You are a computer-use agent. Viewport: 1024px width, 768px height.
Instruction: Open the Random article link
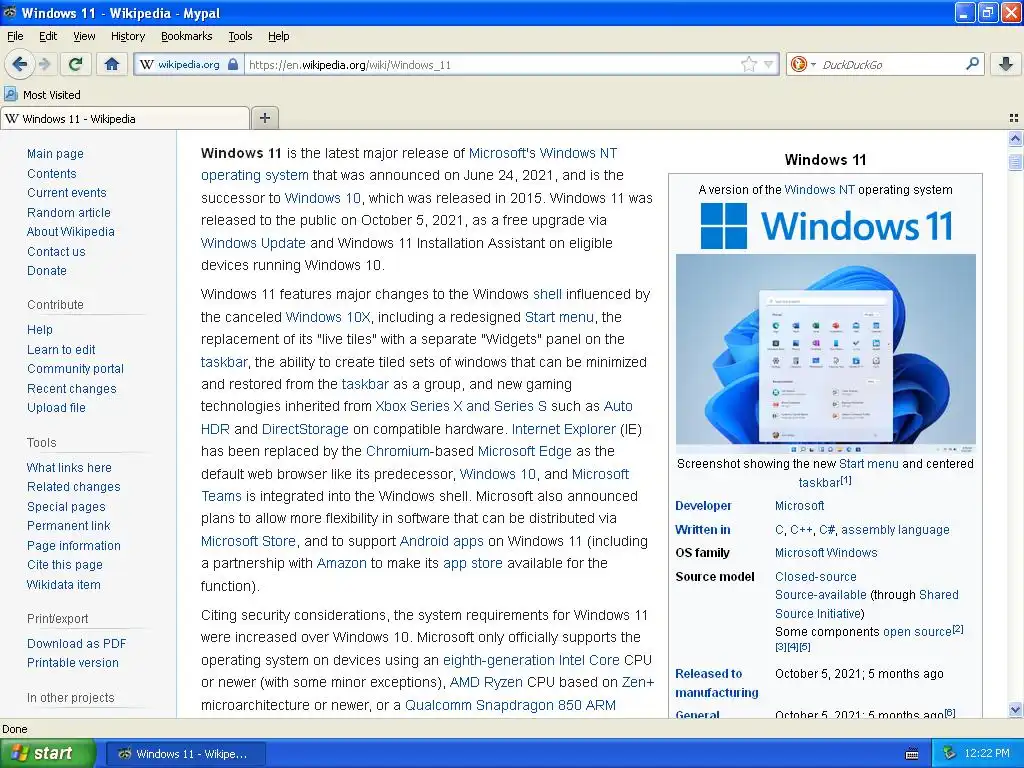click(69, 212)
